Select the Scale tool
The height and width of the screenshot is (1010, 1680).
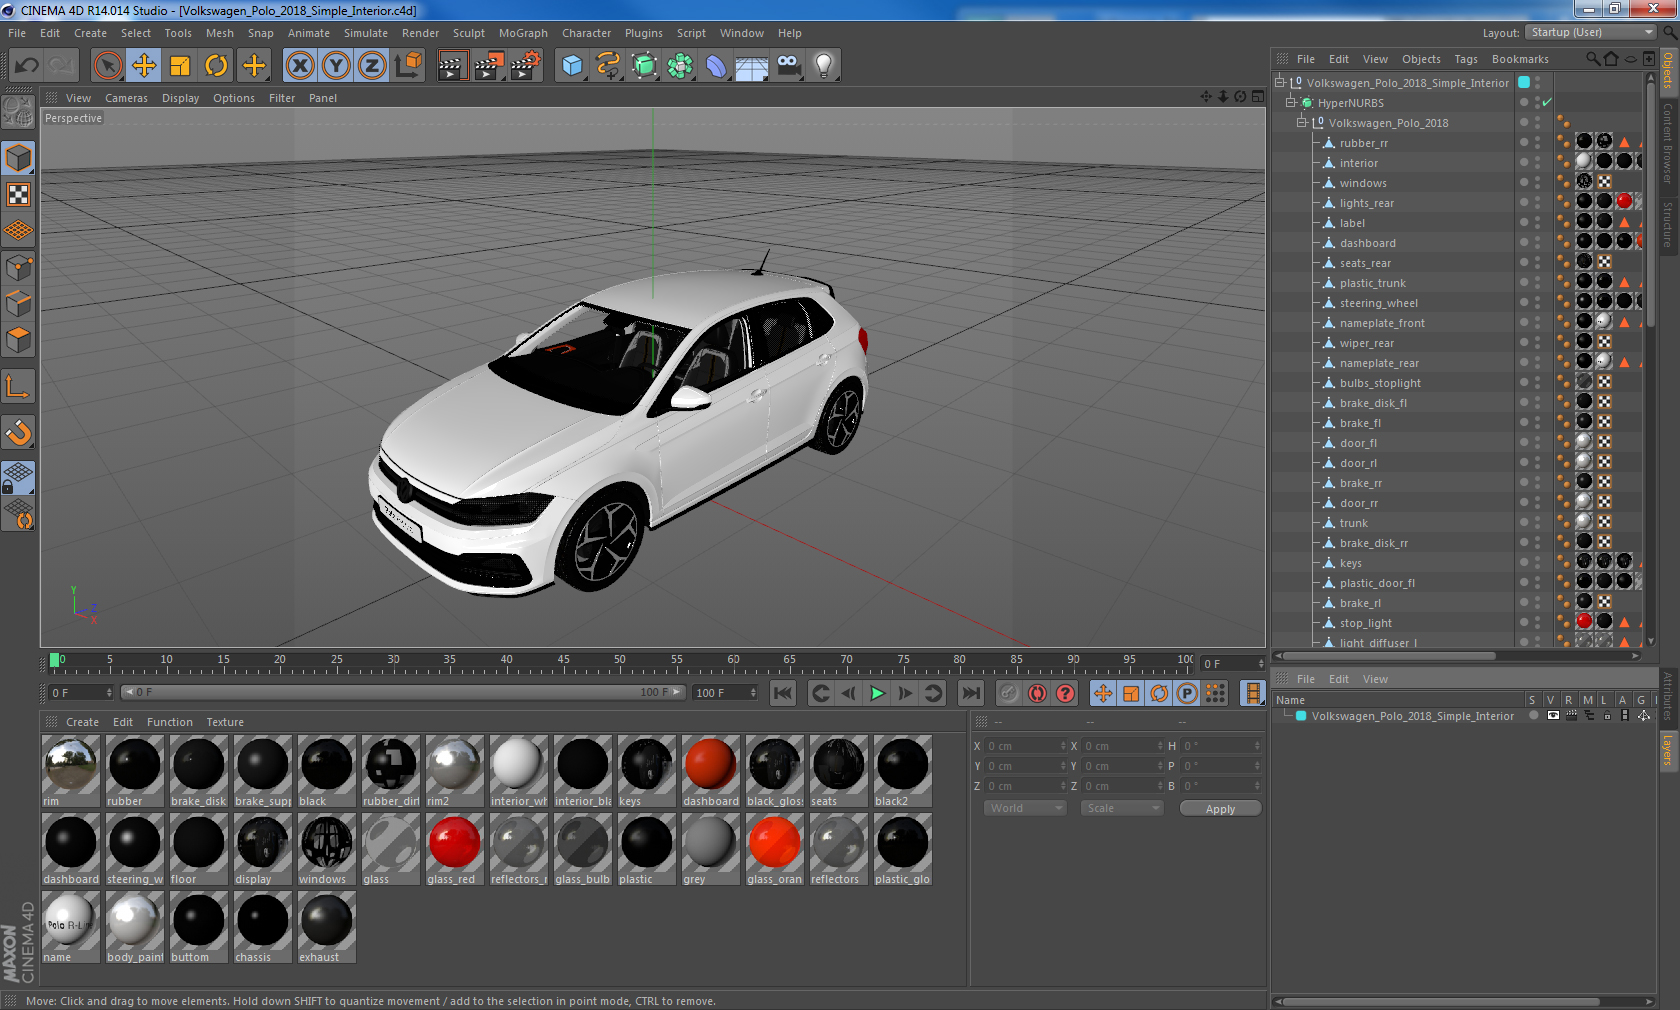click(180, 66)
